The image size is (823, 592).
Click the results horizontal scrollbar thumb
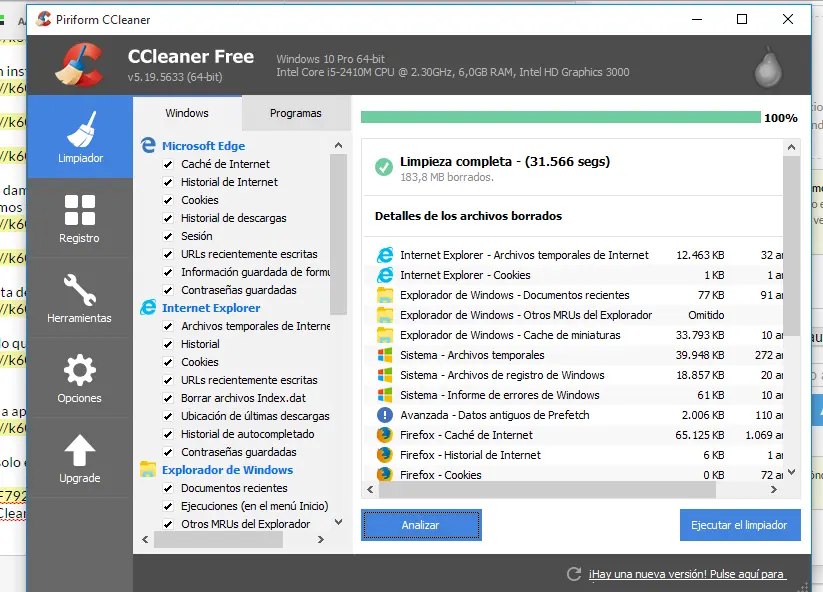tap(547, 489)
